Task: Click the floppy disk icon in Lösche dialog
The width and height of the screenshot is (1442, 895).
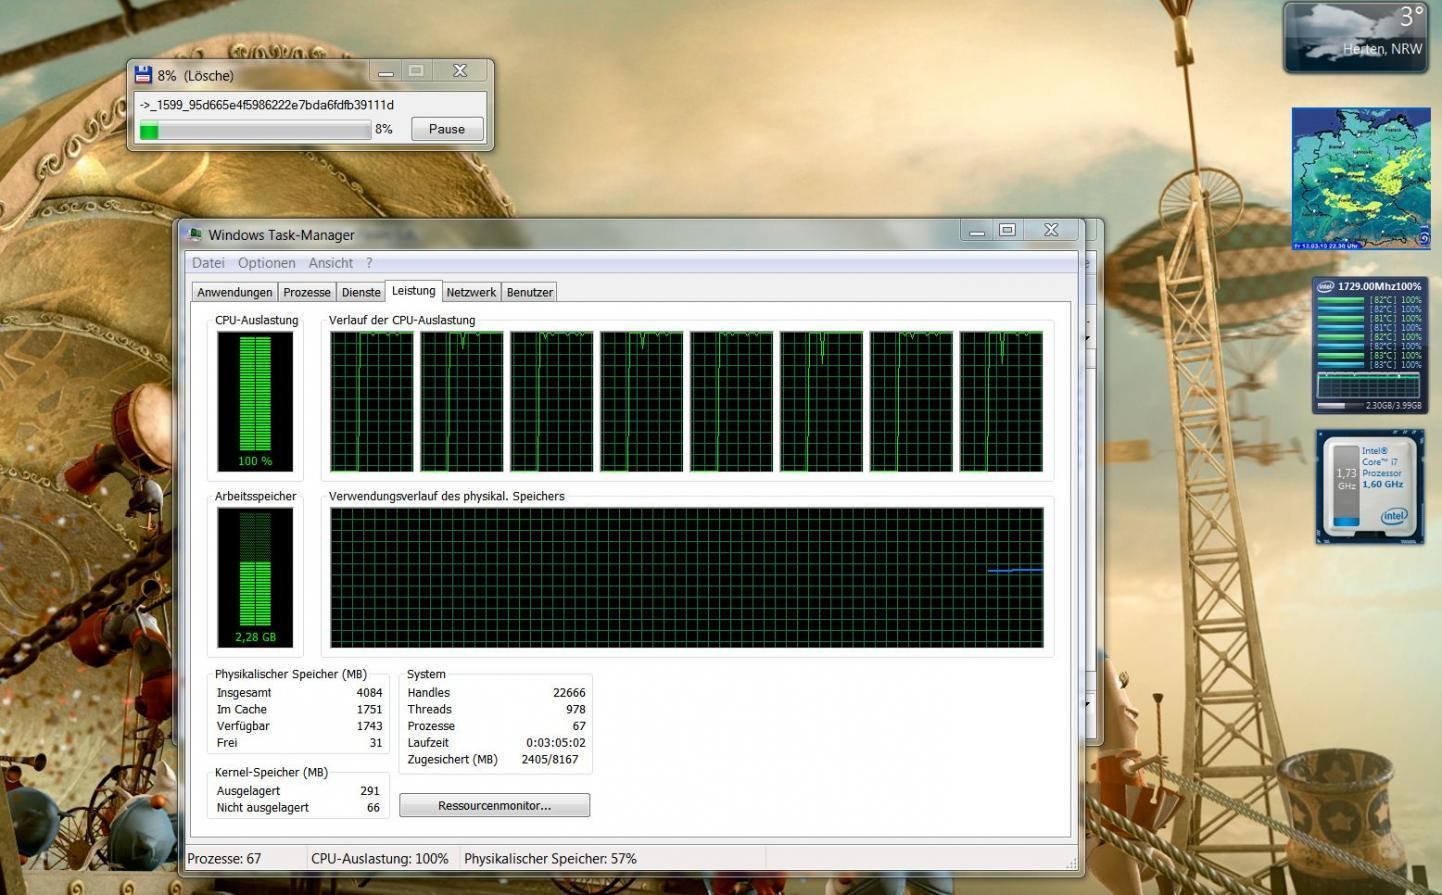Action: coord(143,74)
